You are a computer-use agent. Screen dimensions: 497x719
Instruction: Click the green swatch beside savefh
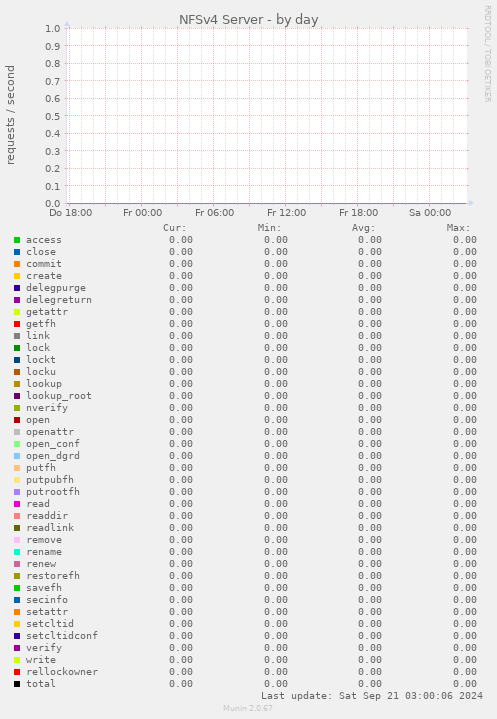point(17,588)
